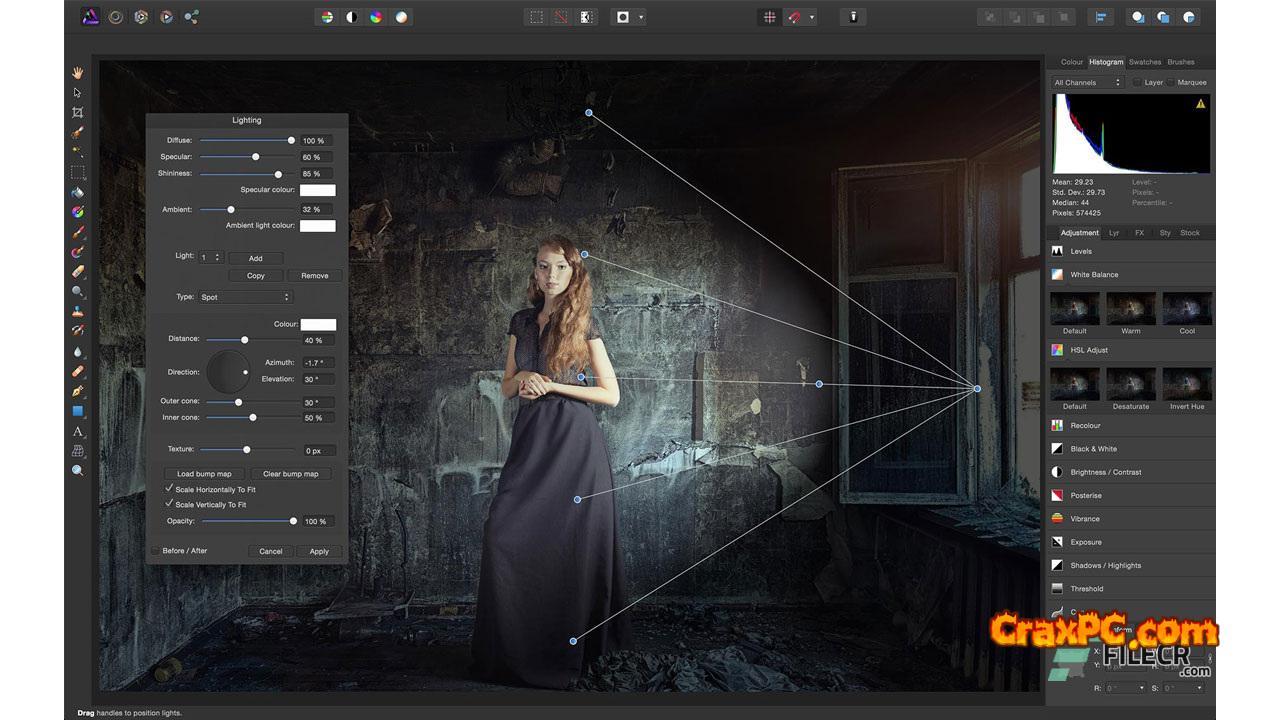Screen dimensions: 1280x720
Task: Click the Apply button in Lighting dialog
Action: point(319,551)
